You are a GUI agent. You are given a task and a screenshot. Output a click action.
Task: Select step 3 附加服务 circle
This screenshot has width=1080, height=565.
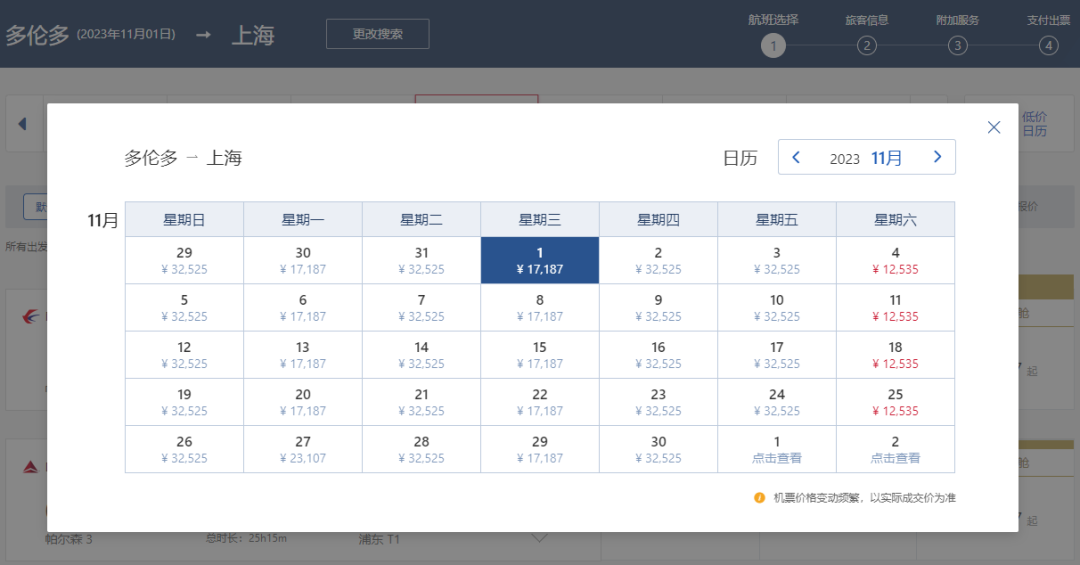(957, 45)
